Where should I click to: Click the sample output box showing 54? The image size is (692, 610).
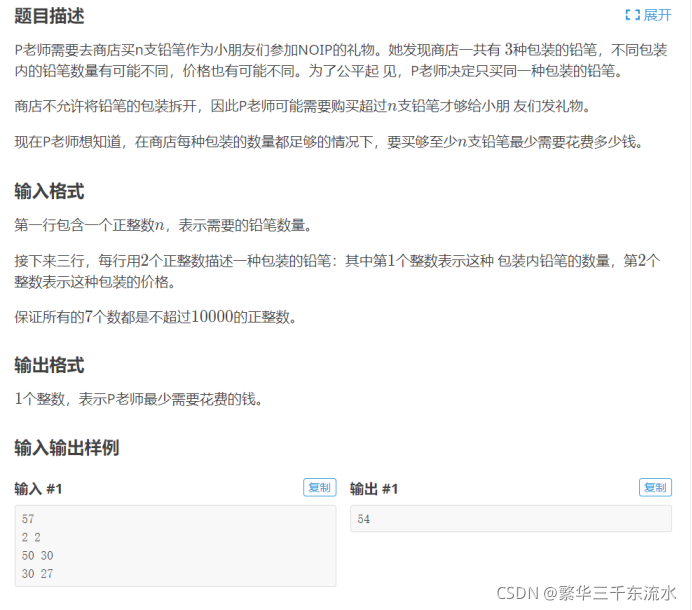511,519
